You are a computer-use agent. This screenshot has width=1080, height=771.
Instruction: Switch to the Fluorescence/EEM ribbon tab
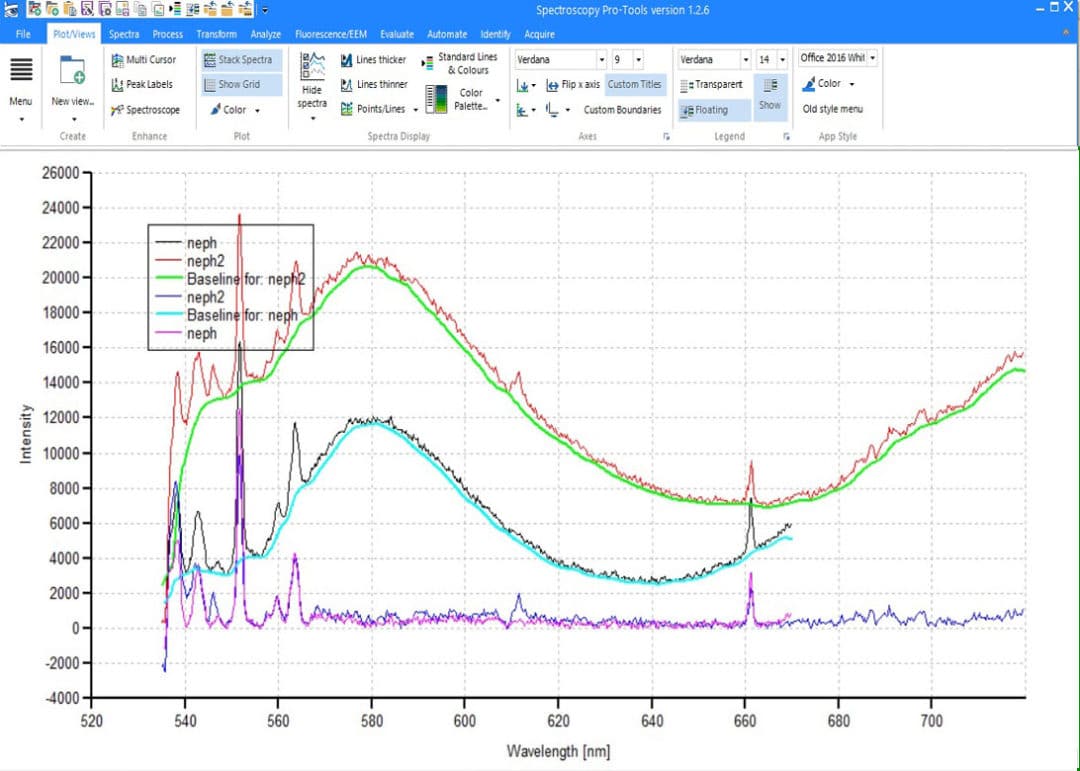click(x=330, y=33)
